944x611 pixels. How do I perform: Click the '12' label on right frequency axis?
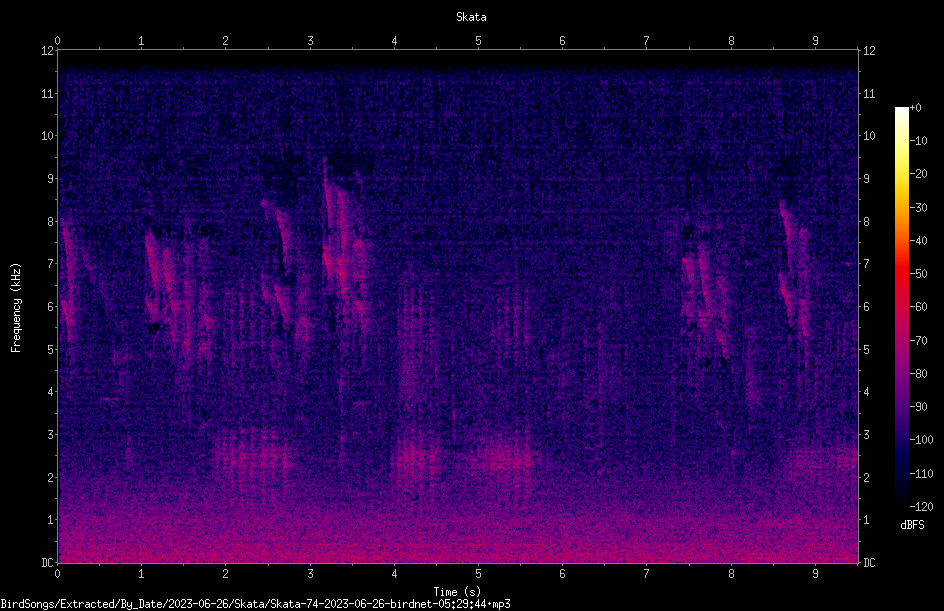click(869, 51)
